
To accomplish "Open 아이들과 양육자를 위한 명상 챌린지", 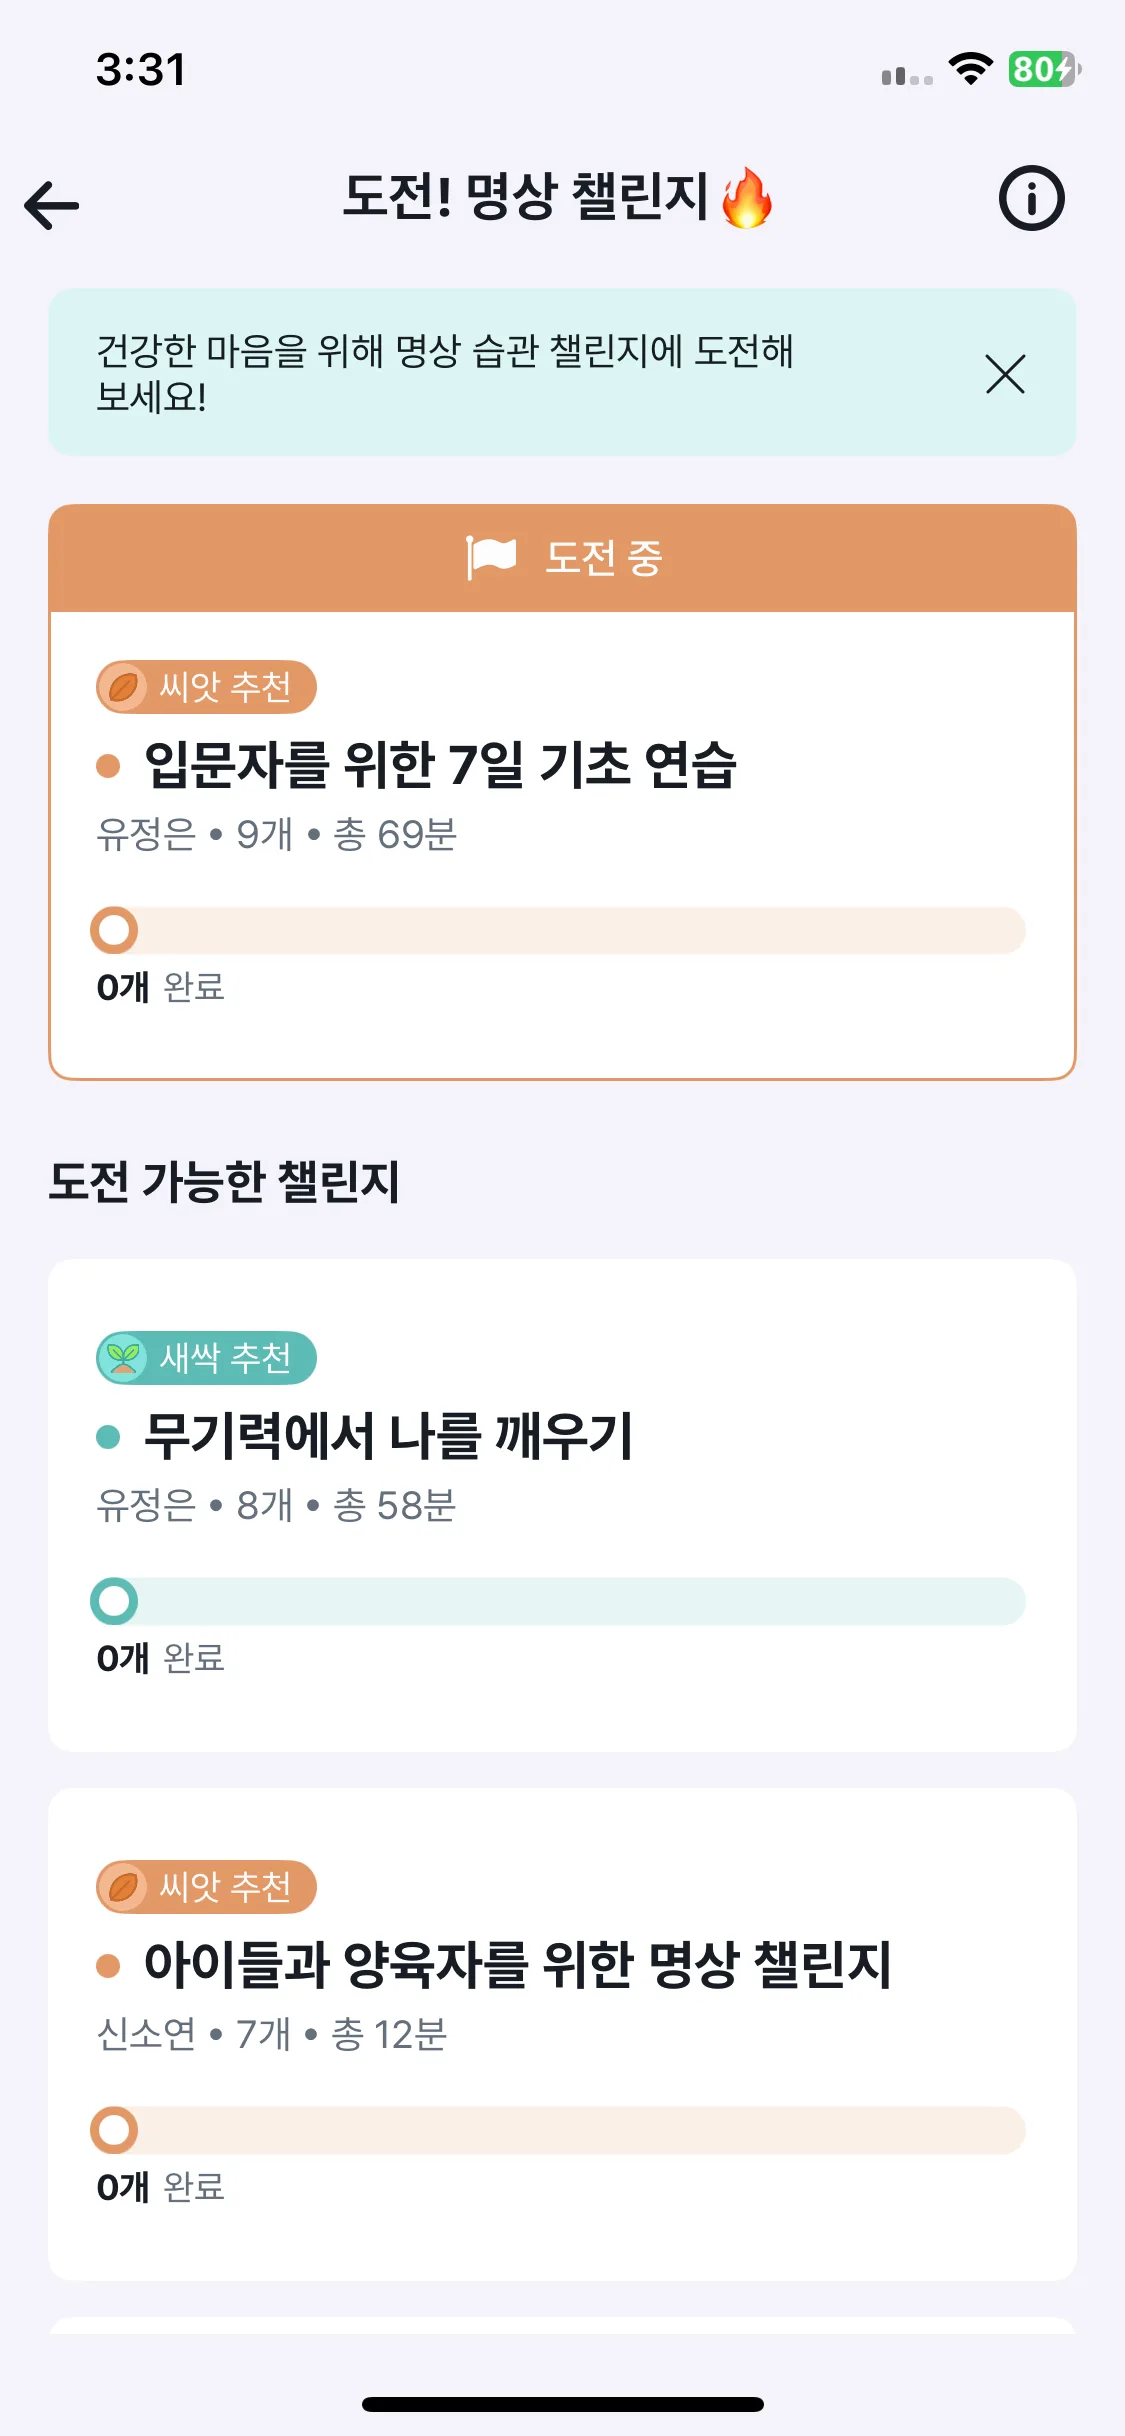I will [517, 1965].
